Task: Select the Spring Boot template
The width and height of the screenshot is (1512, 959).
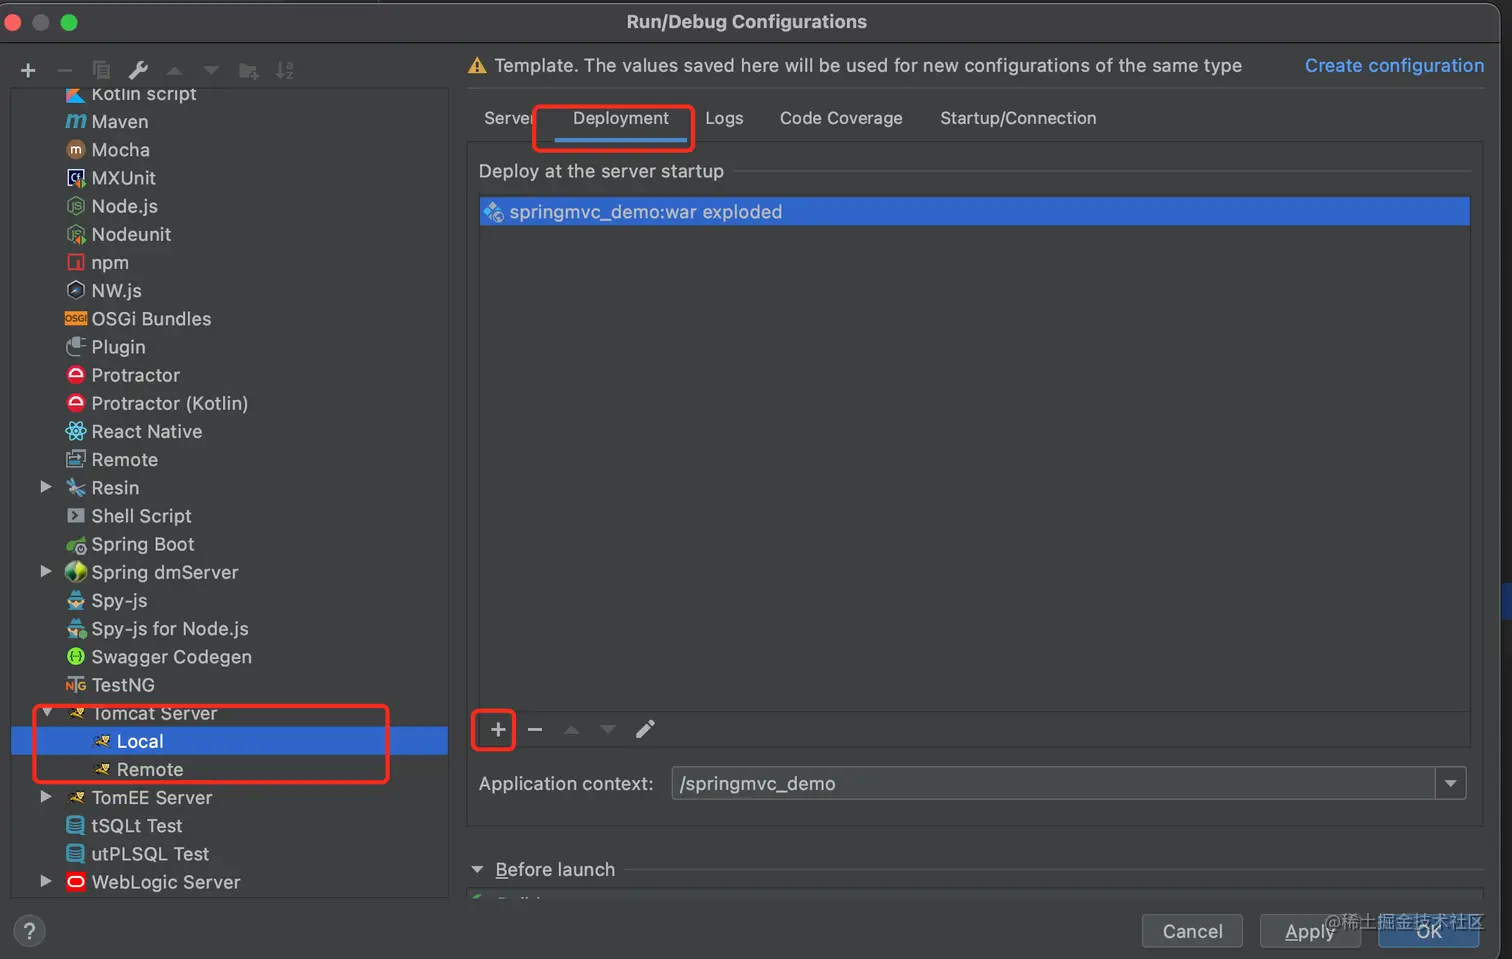Action: click(x=142, y=544)
